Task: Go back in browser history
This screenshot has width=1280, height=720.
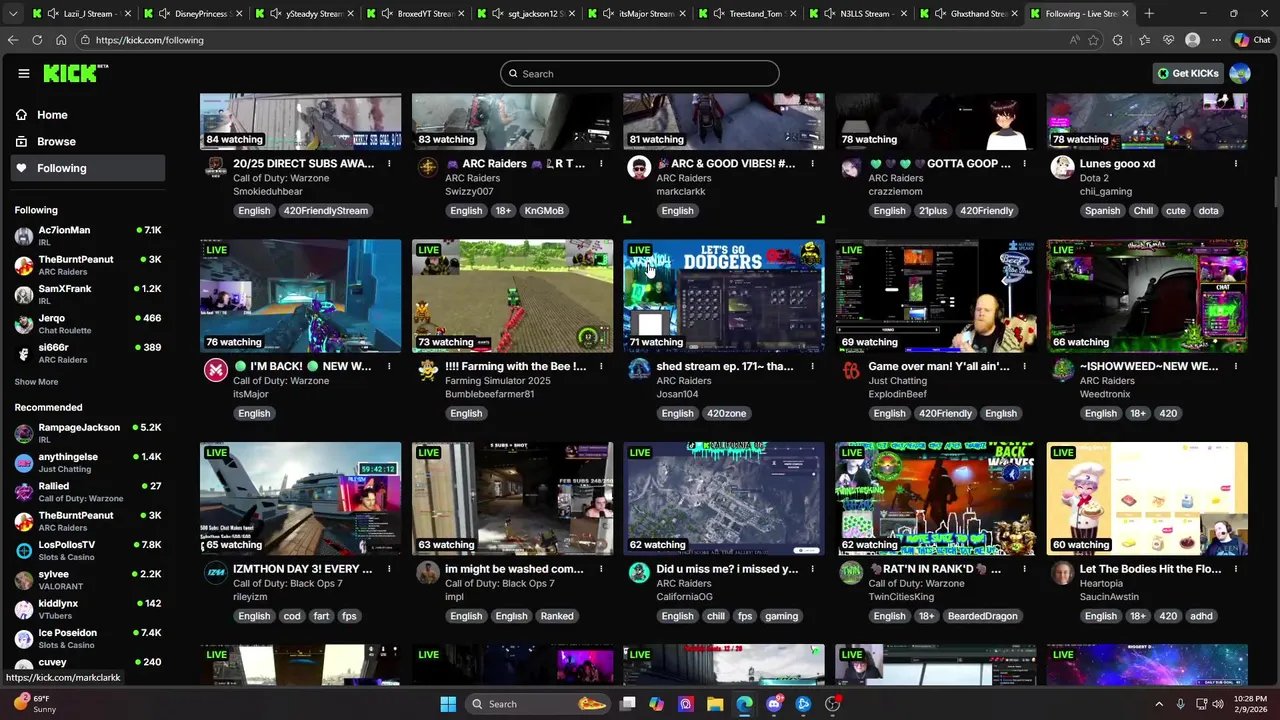Action: click(x=13, y=40)
